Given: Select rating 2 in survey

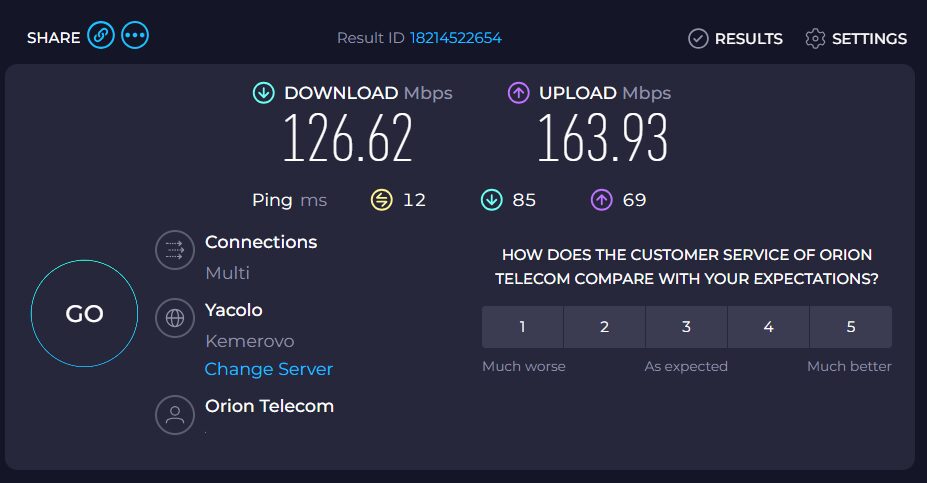Looking at the screenshot, I should pyautogui.click(x=604, y=327).
